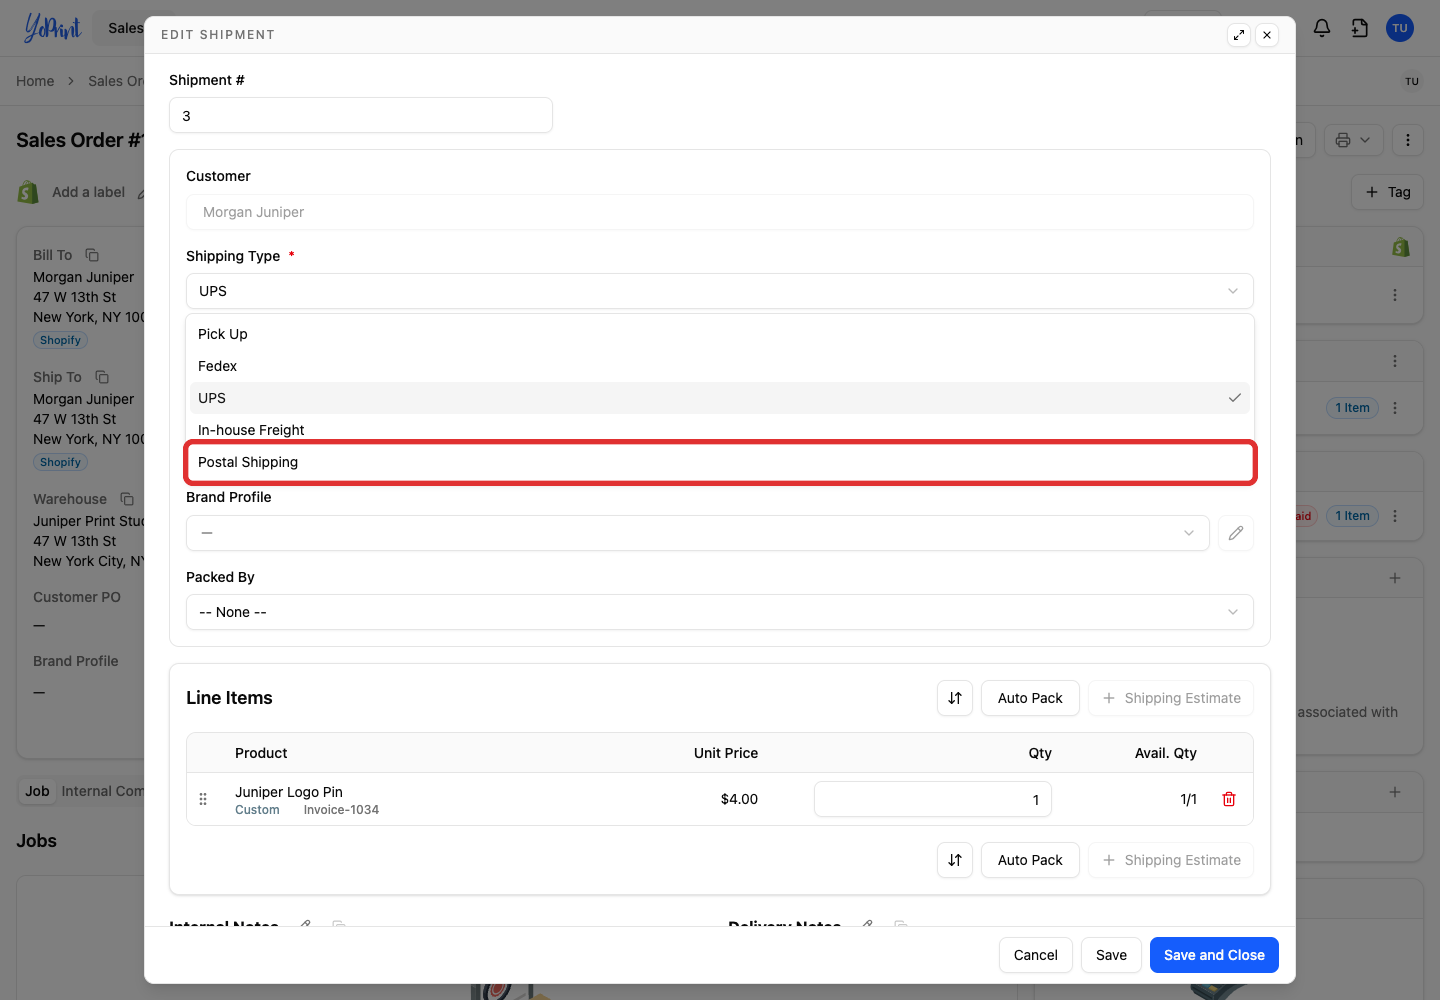Open the notifications bell
1440x1000 pixels.
[1322, 28]
